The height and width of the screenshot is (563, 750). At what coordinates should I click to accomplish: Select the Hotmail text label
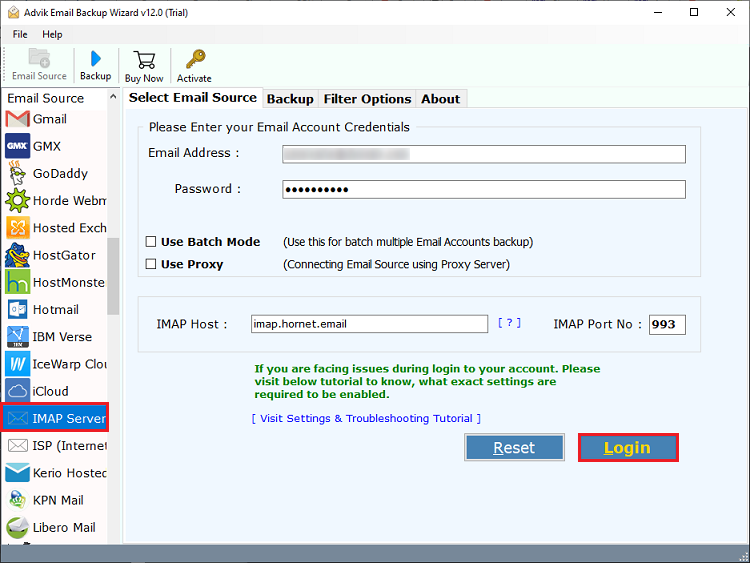tap(55, 309)
